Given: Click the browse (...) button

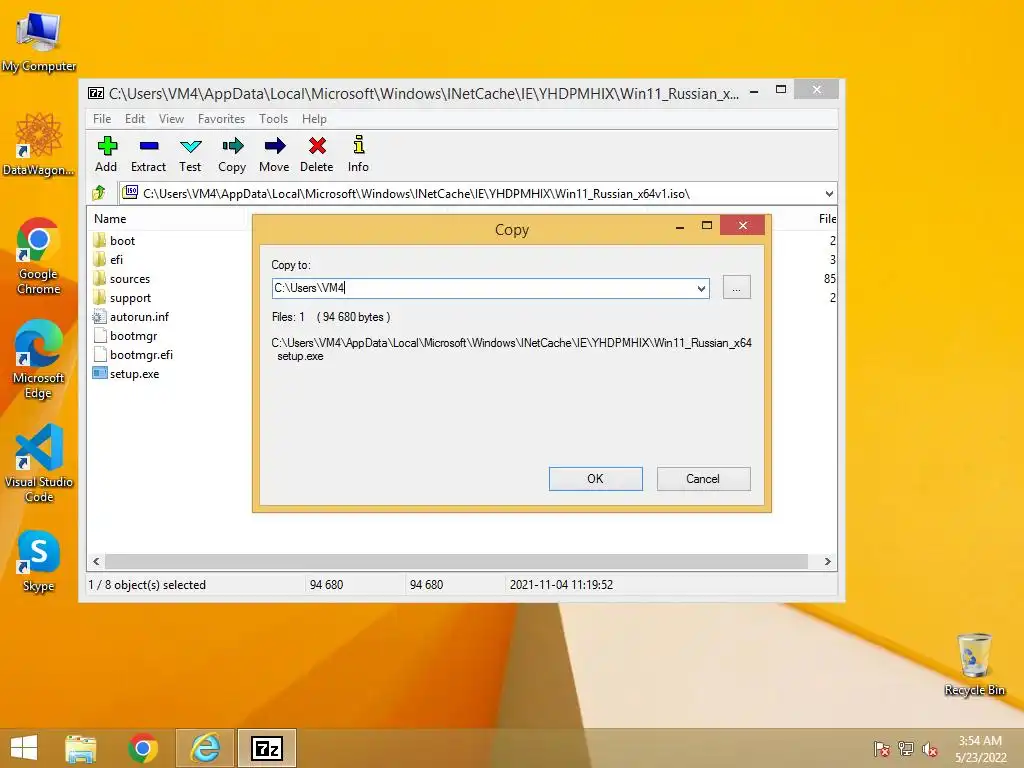Looking at the screenshot, I should click(x=737, y=287).
